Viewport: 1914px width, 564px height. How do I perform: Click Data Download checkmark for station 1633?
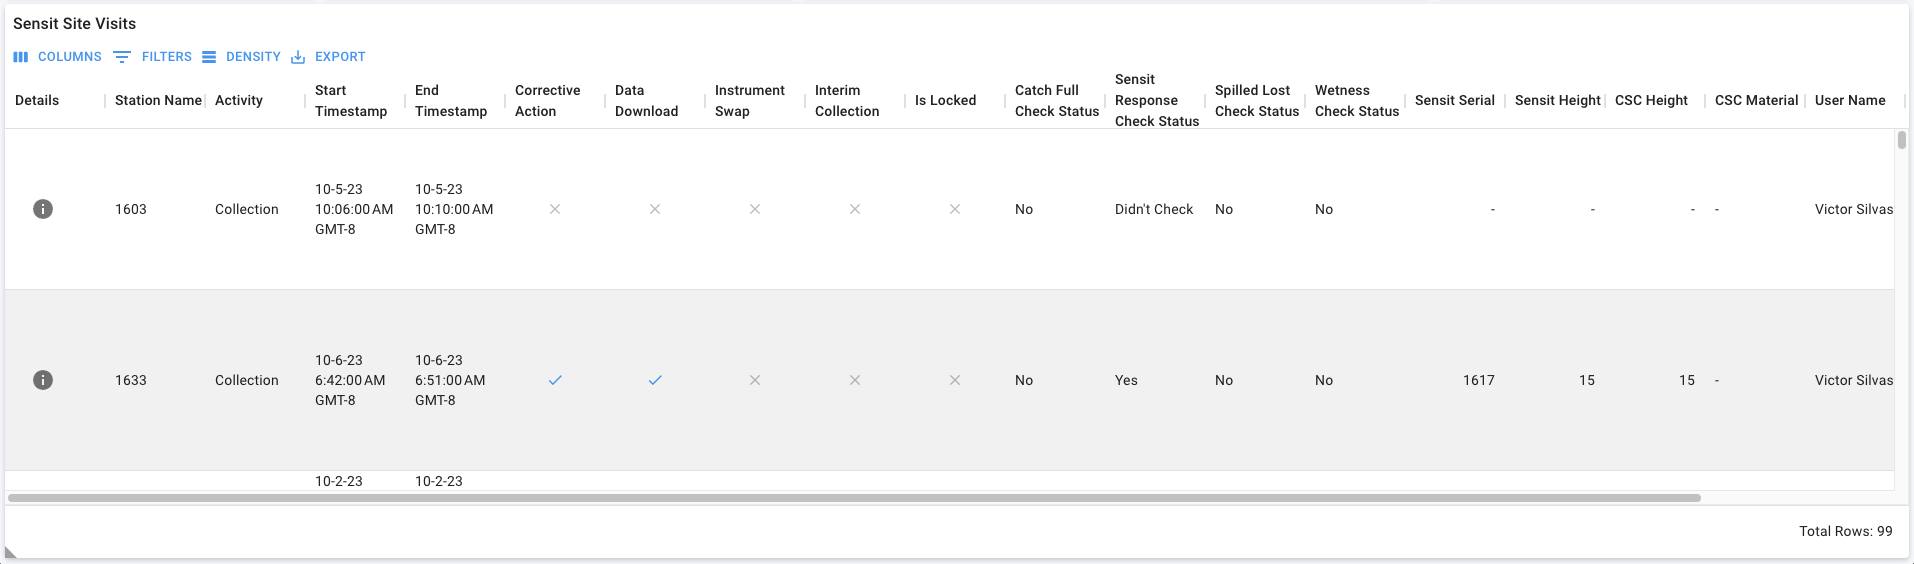click(x=655, y=380)
